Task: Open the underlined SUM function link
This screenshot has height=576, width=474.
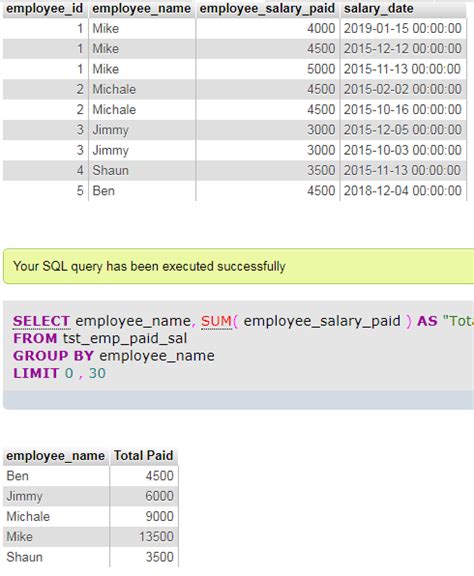Action: [x=216, y=321]
